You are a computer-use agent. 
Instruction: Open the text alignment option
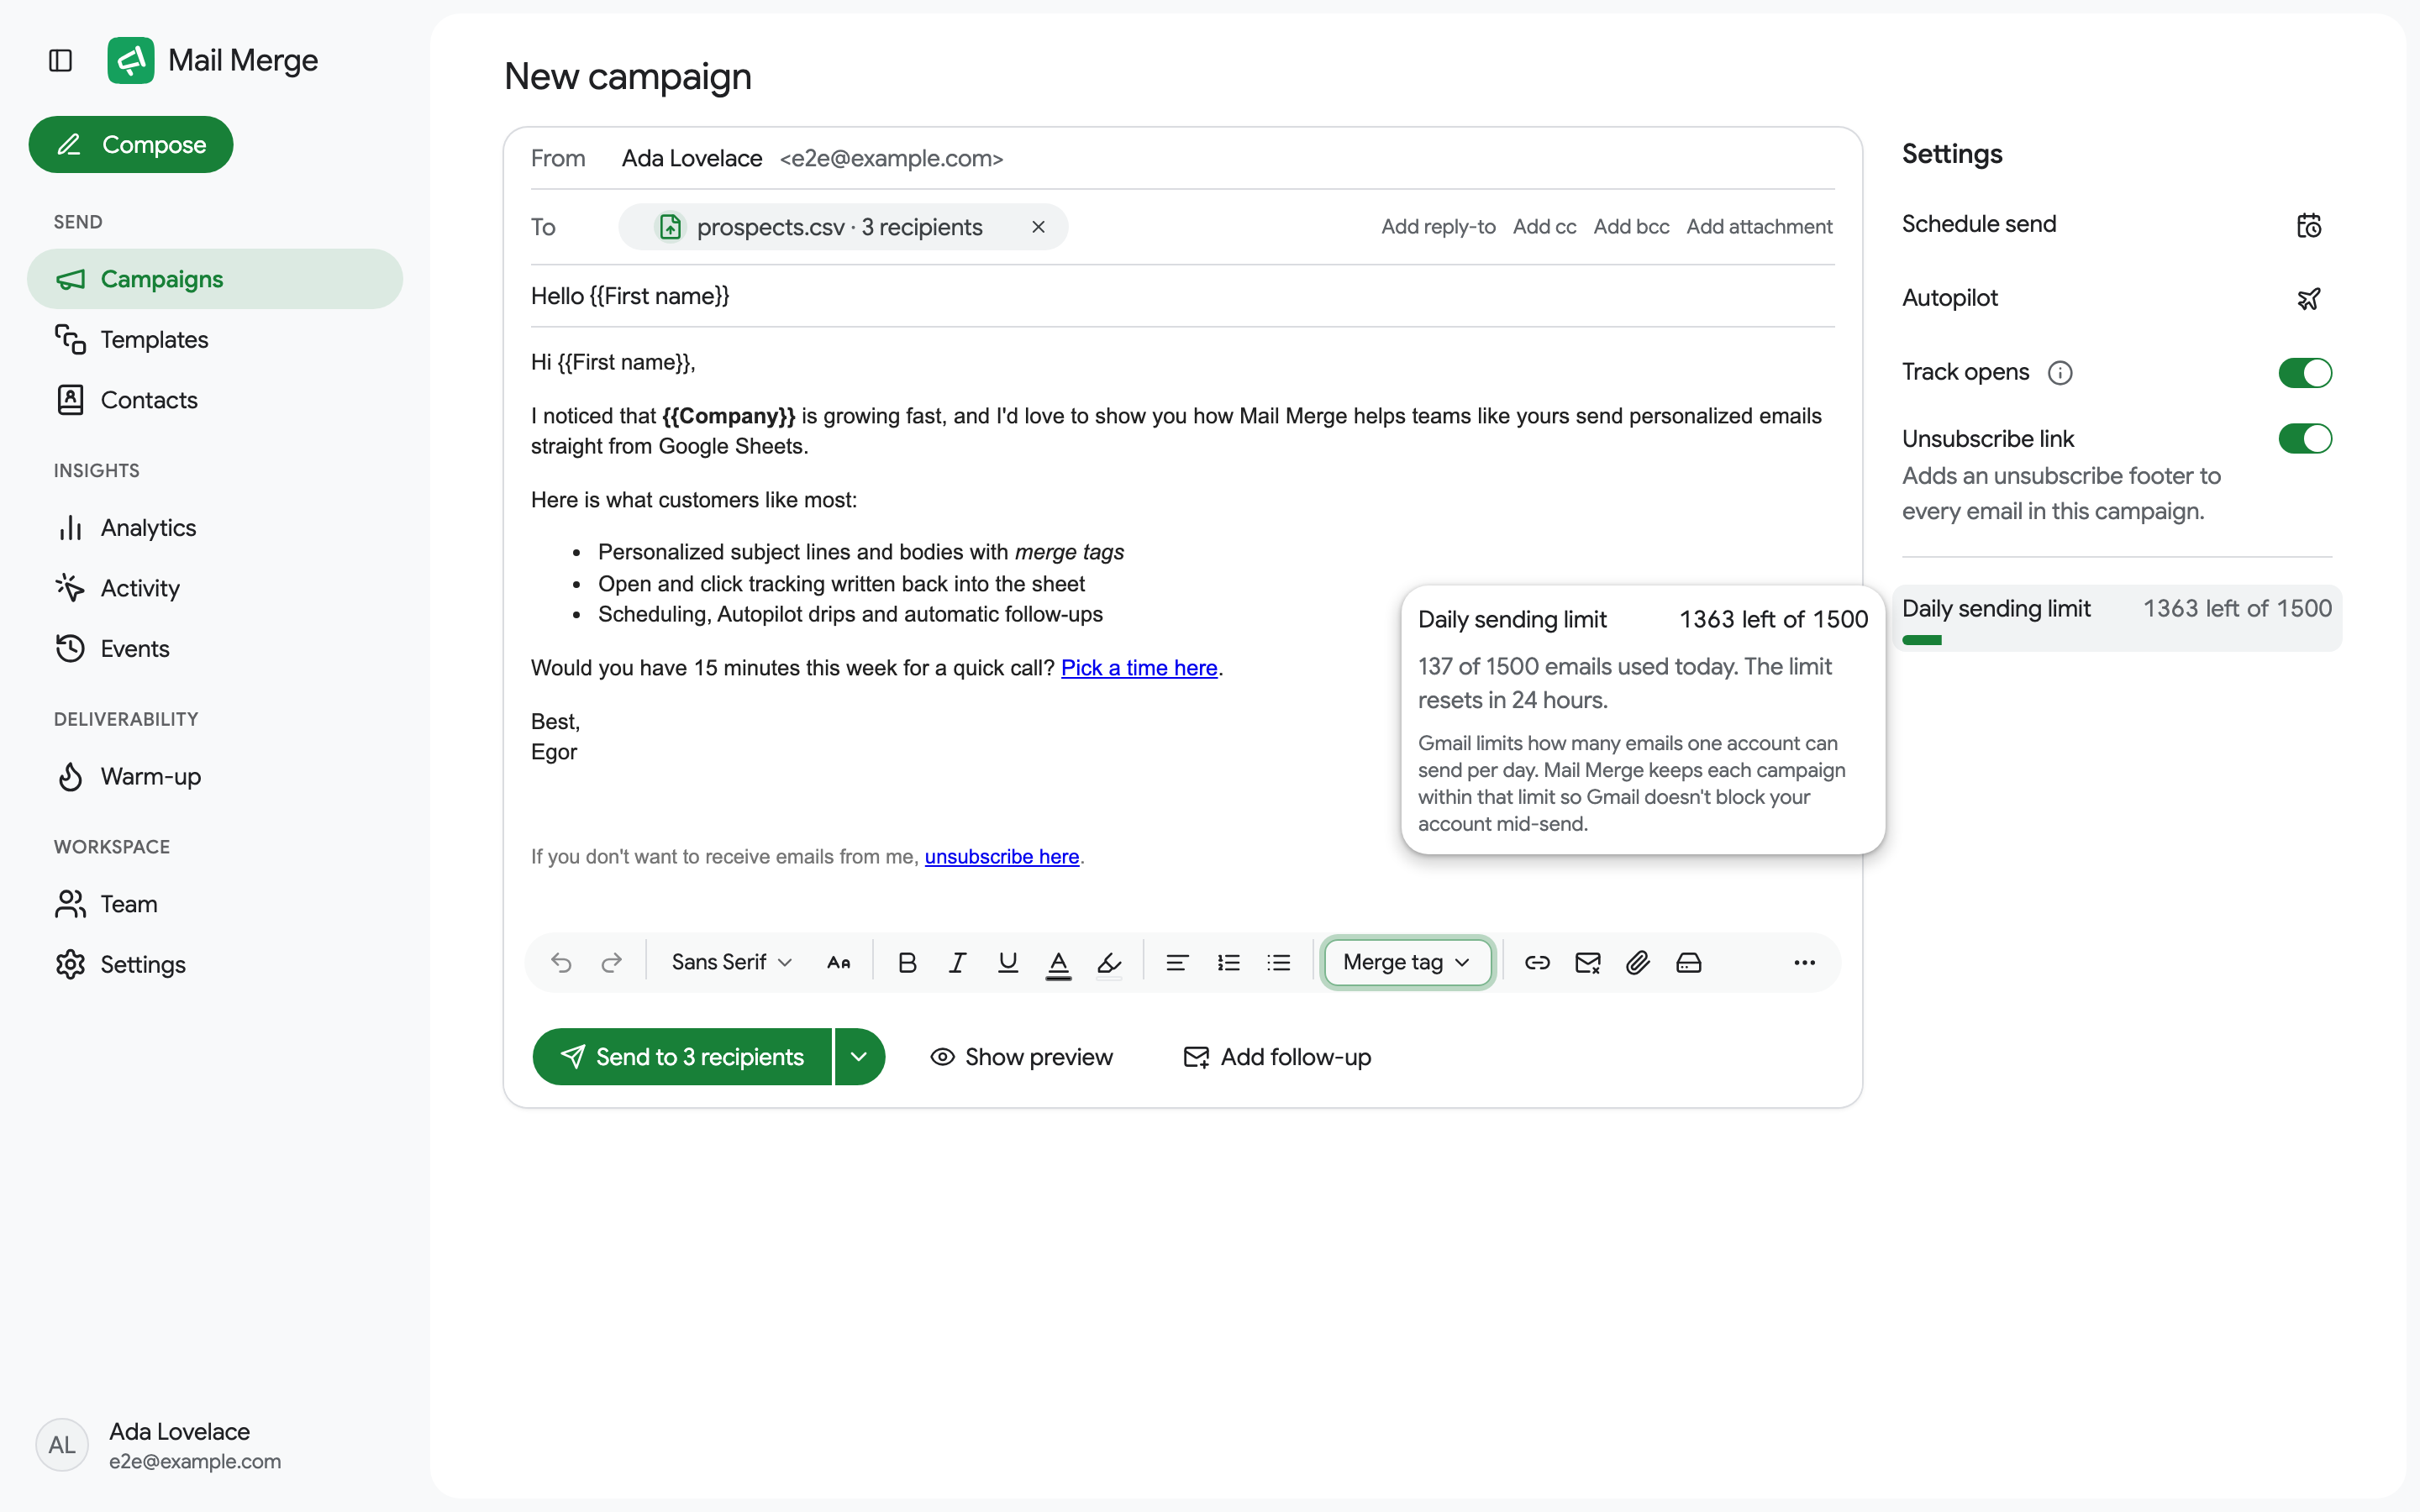(x=1177, y=962)
